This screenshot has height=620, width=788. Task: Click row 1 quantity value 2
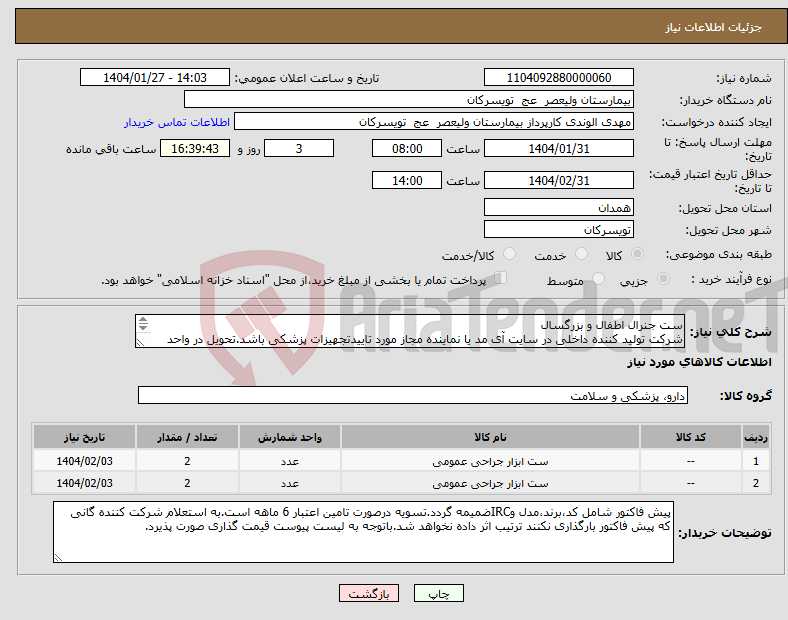point(187,461)
